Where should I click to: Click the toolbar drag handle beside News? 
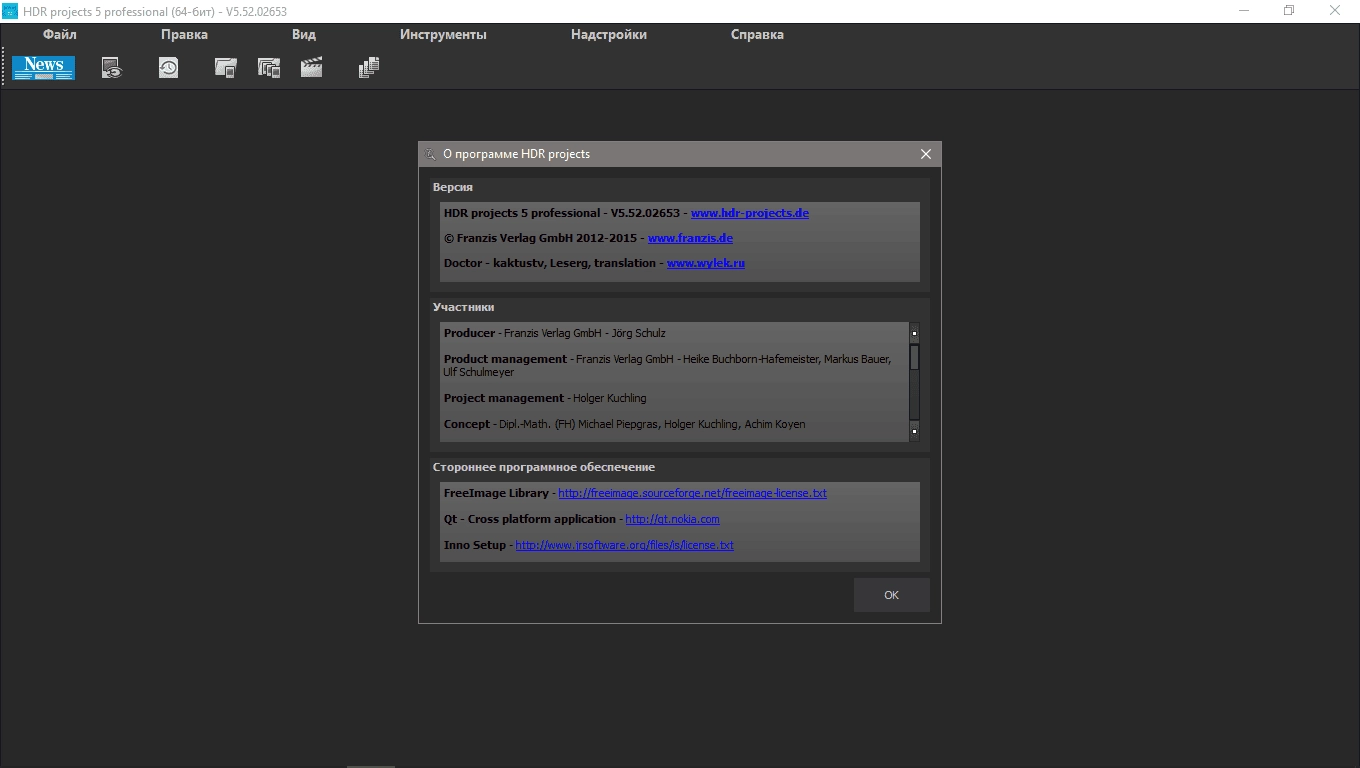coord(4,68)
